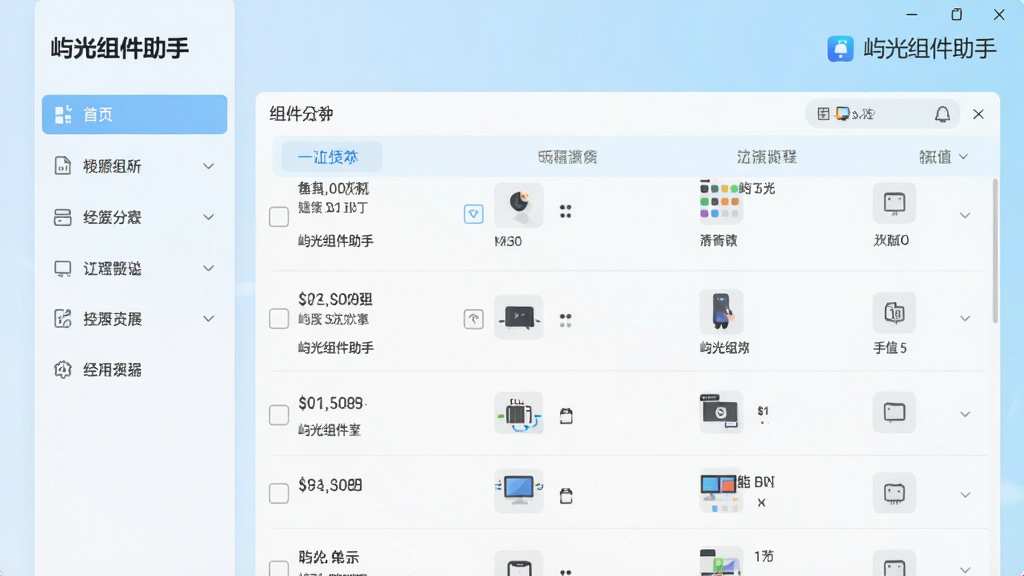Click the smiling screen icon in blue monitor row
Screen dimensions: 1024x576
click(x=894, y=493)
